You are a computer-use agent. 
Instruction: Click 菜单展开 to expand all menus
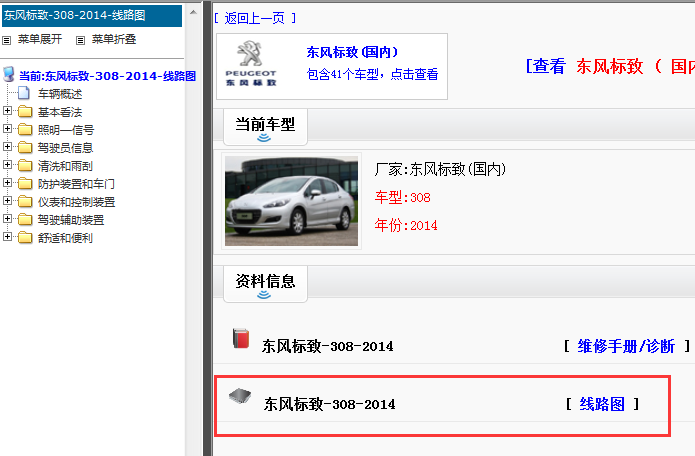[40, 39]
